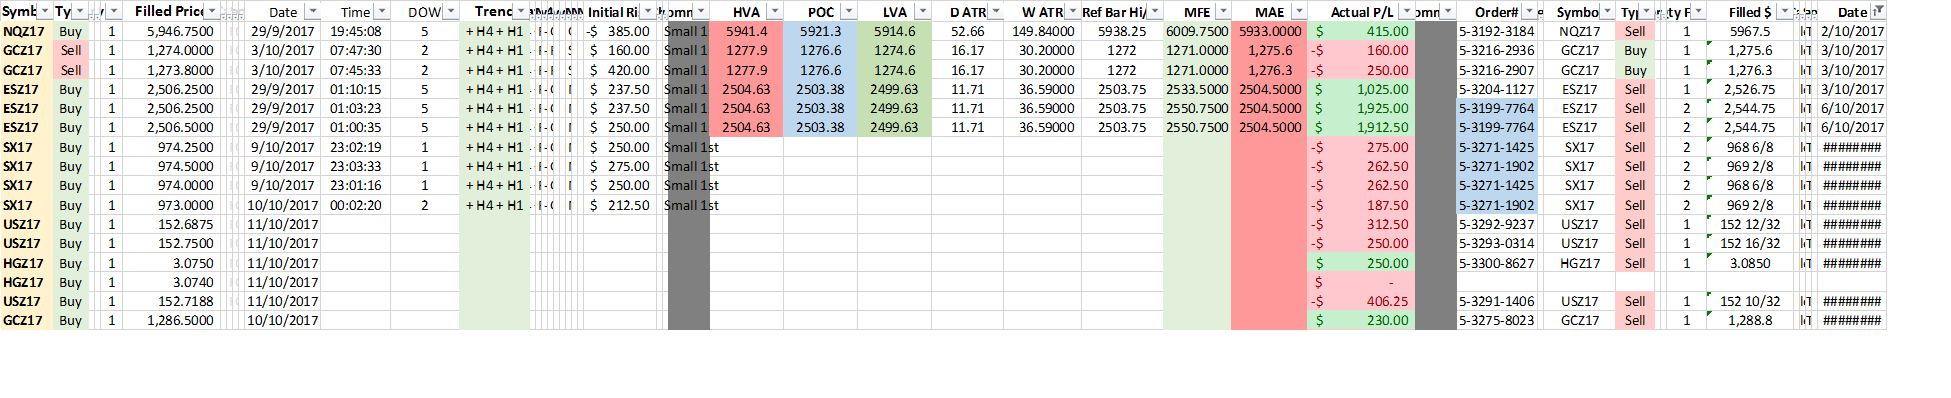Select the Ref Bar cell 5938.25
The image size is (1951, 398).
click(x=1122, y=31)
